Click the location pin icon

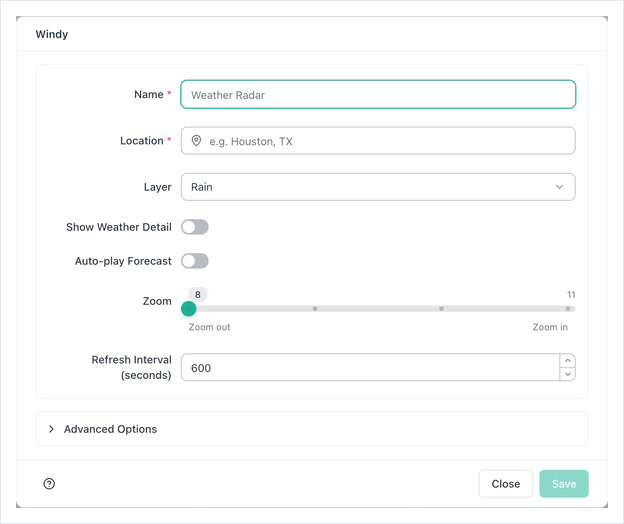pyautogui.click(x=196, y=141)
